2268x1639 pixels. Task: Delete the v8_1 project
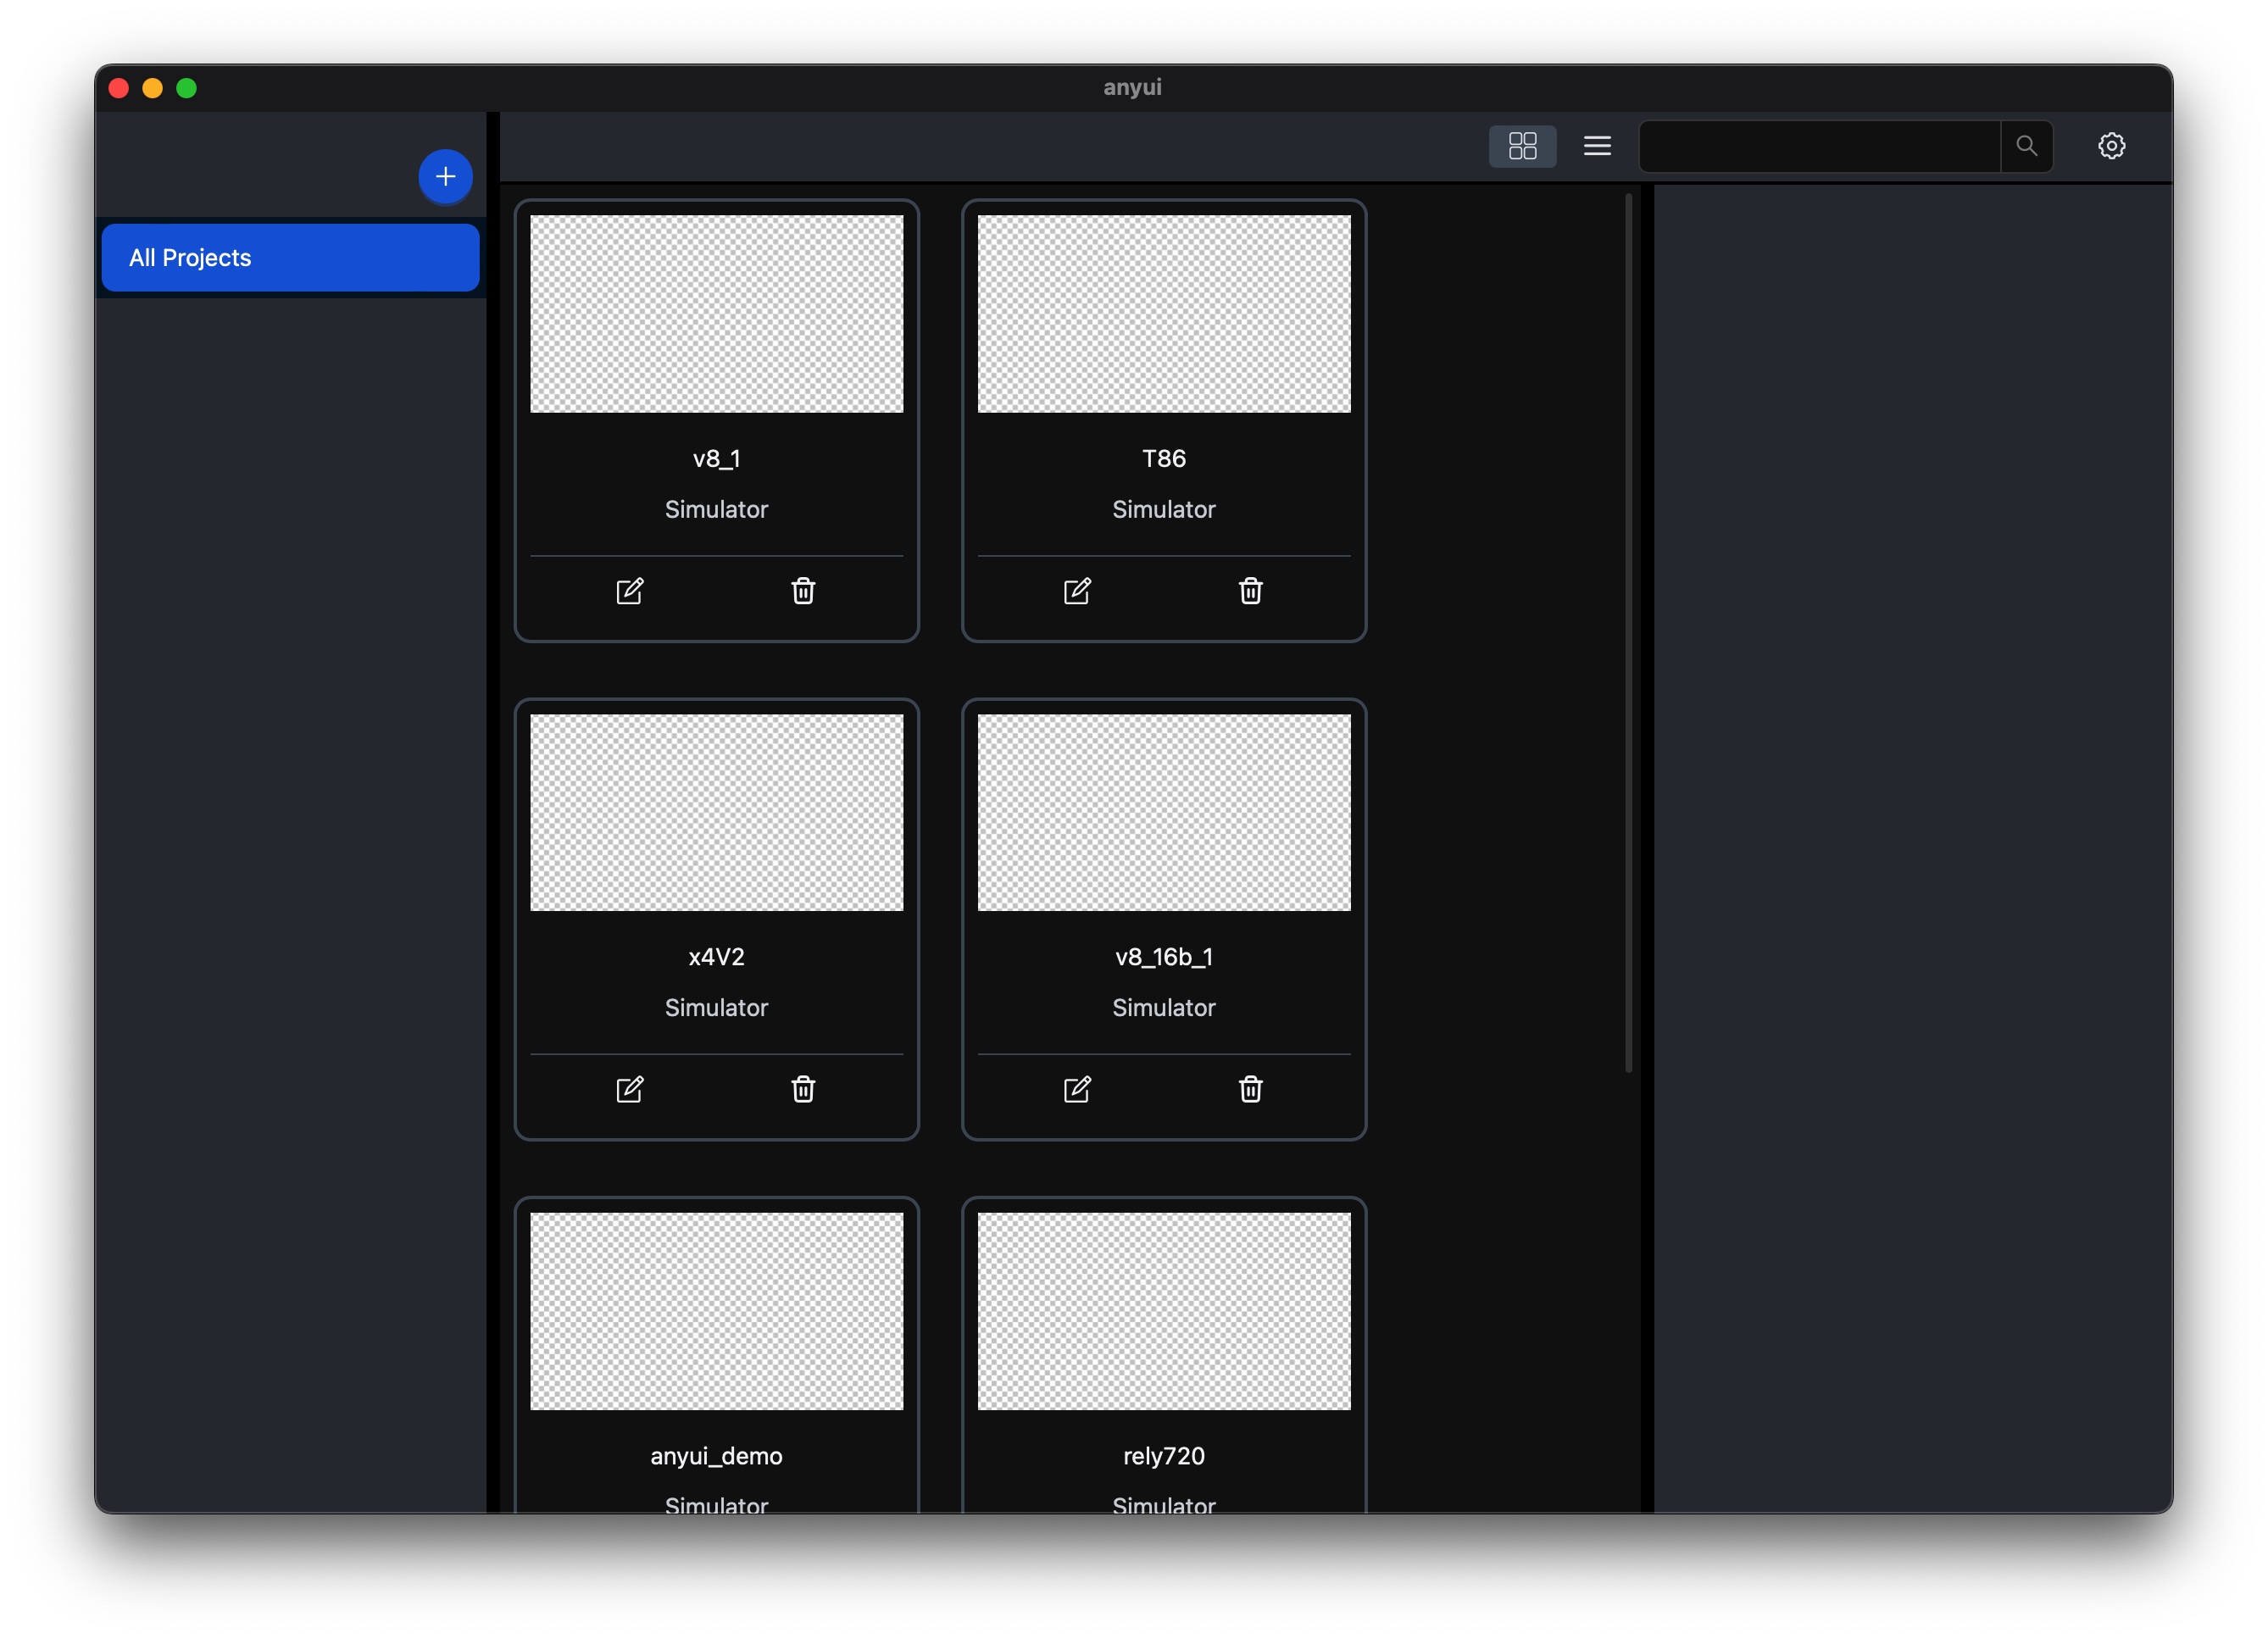(x=803, y=591)
